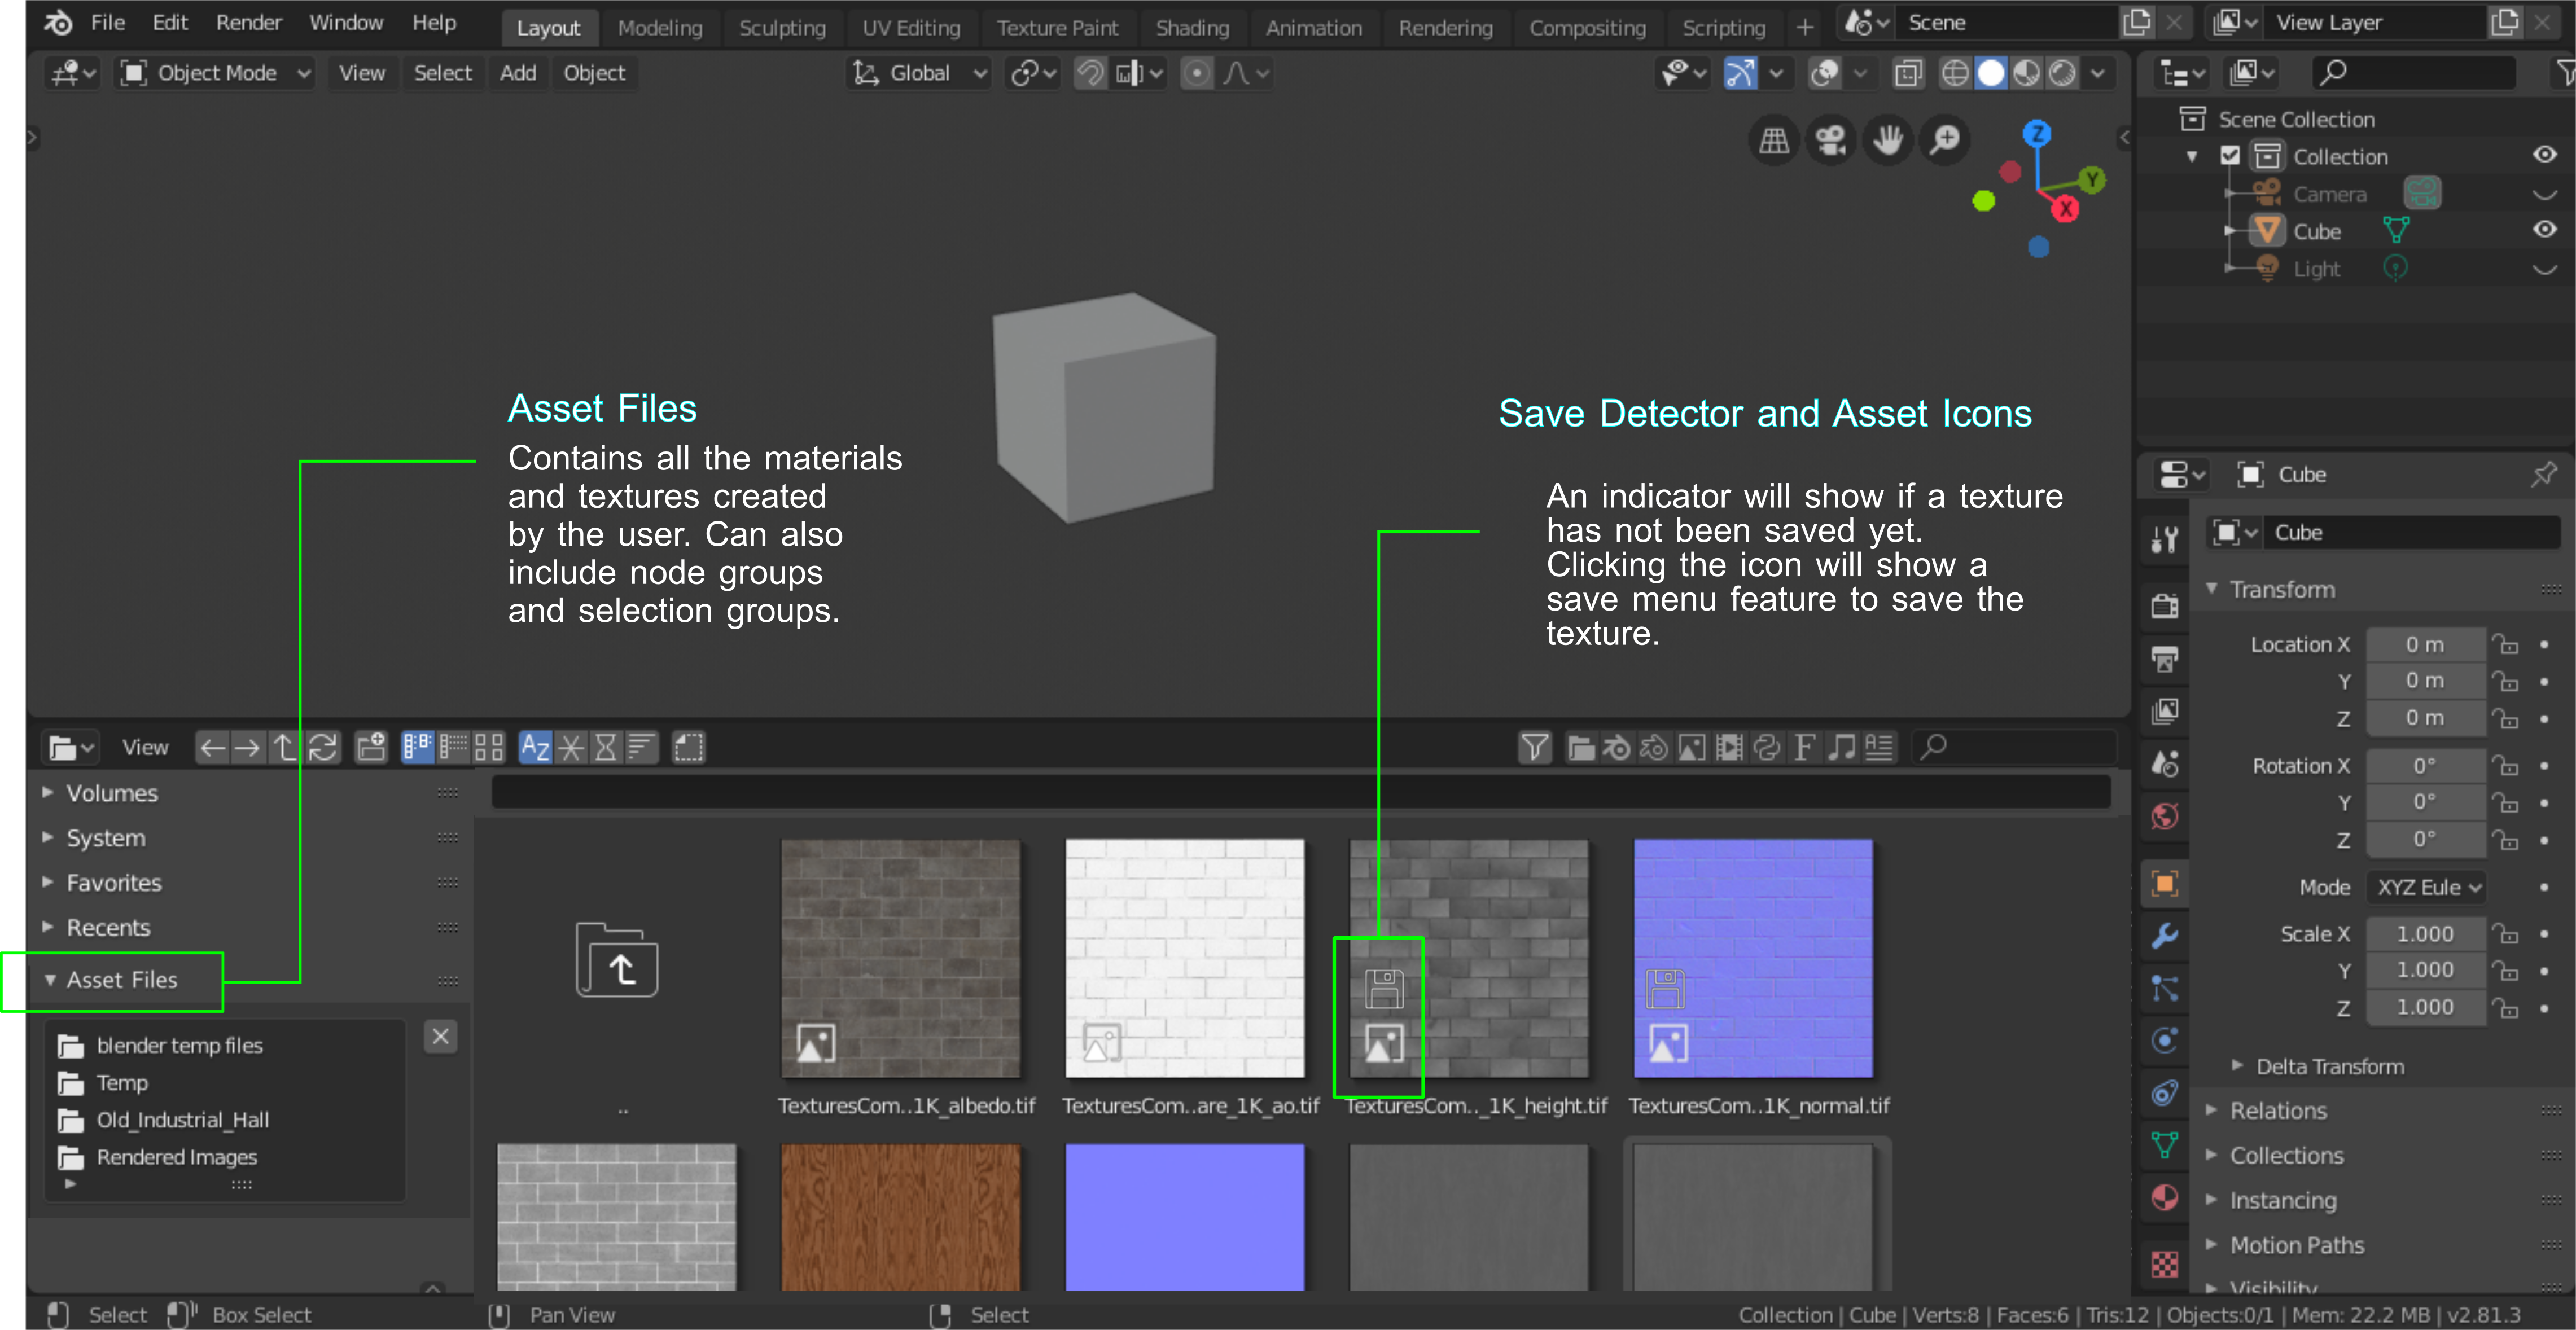Image resolution: width=2576 pixels, height=1330 pixels.
Task: Create new directory in file browser
Action: coord(371,747)
